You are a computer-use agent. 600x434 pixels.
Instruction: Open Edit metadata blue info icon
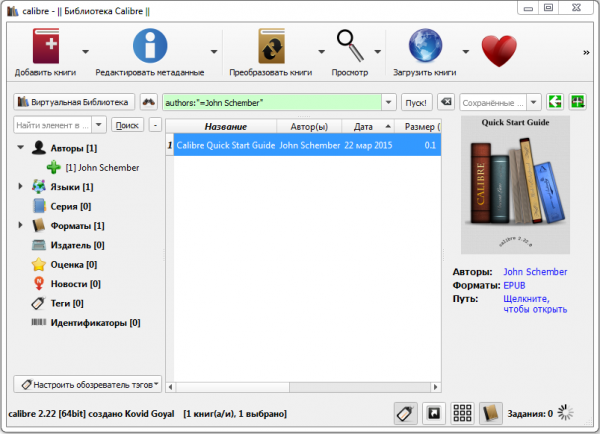150,46
